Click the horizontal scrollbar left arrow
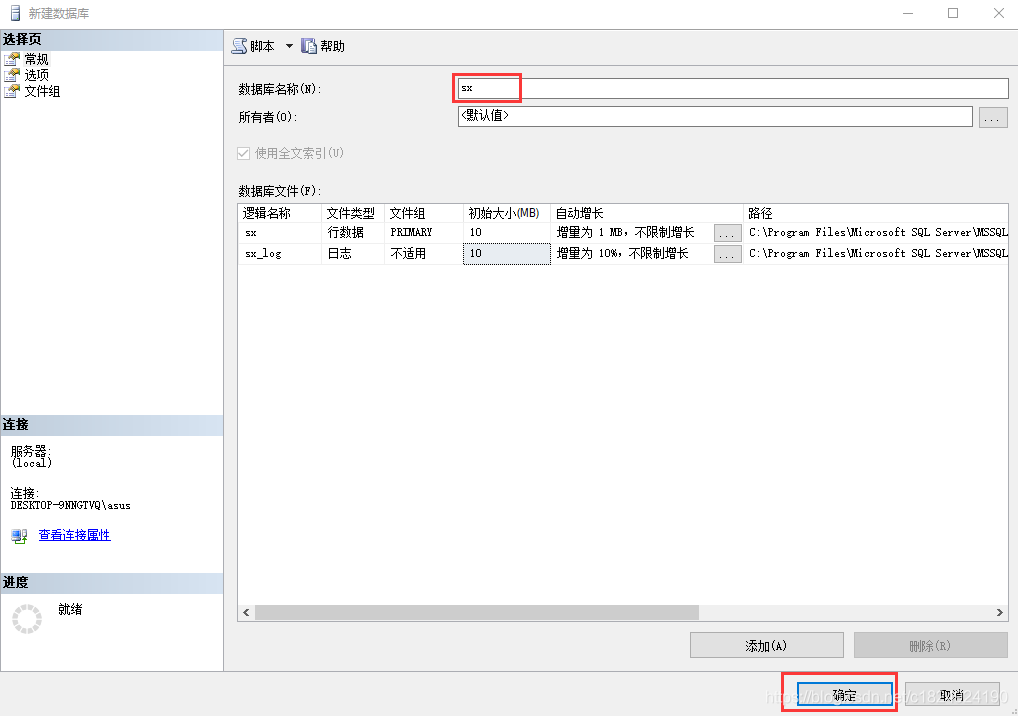The height and width of the screenshot is (716, 1018). [246, 612]
